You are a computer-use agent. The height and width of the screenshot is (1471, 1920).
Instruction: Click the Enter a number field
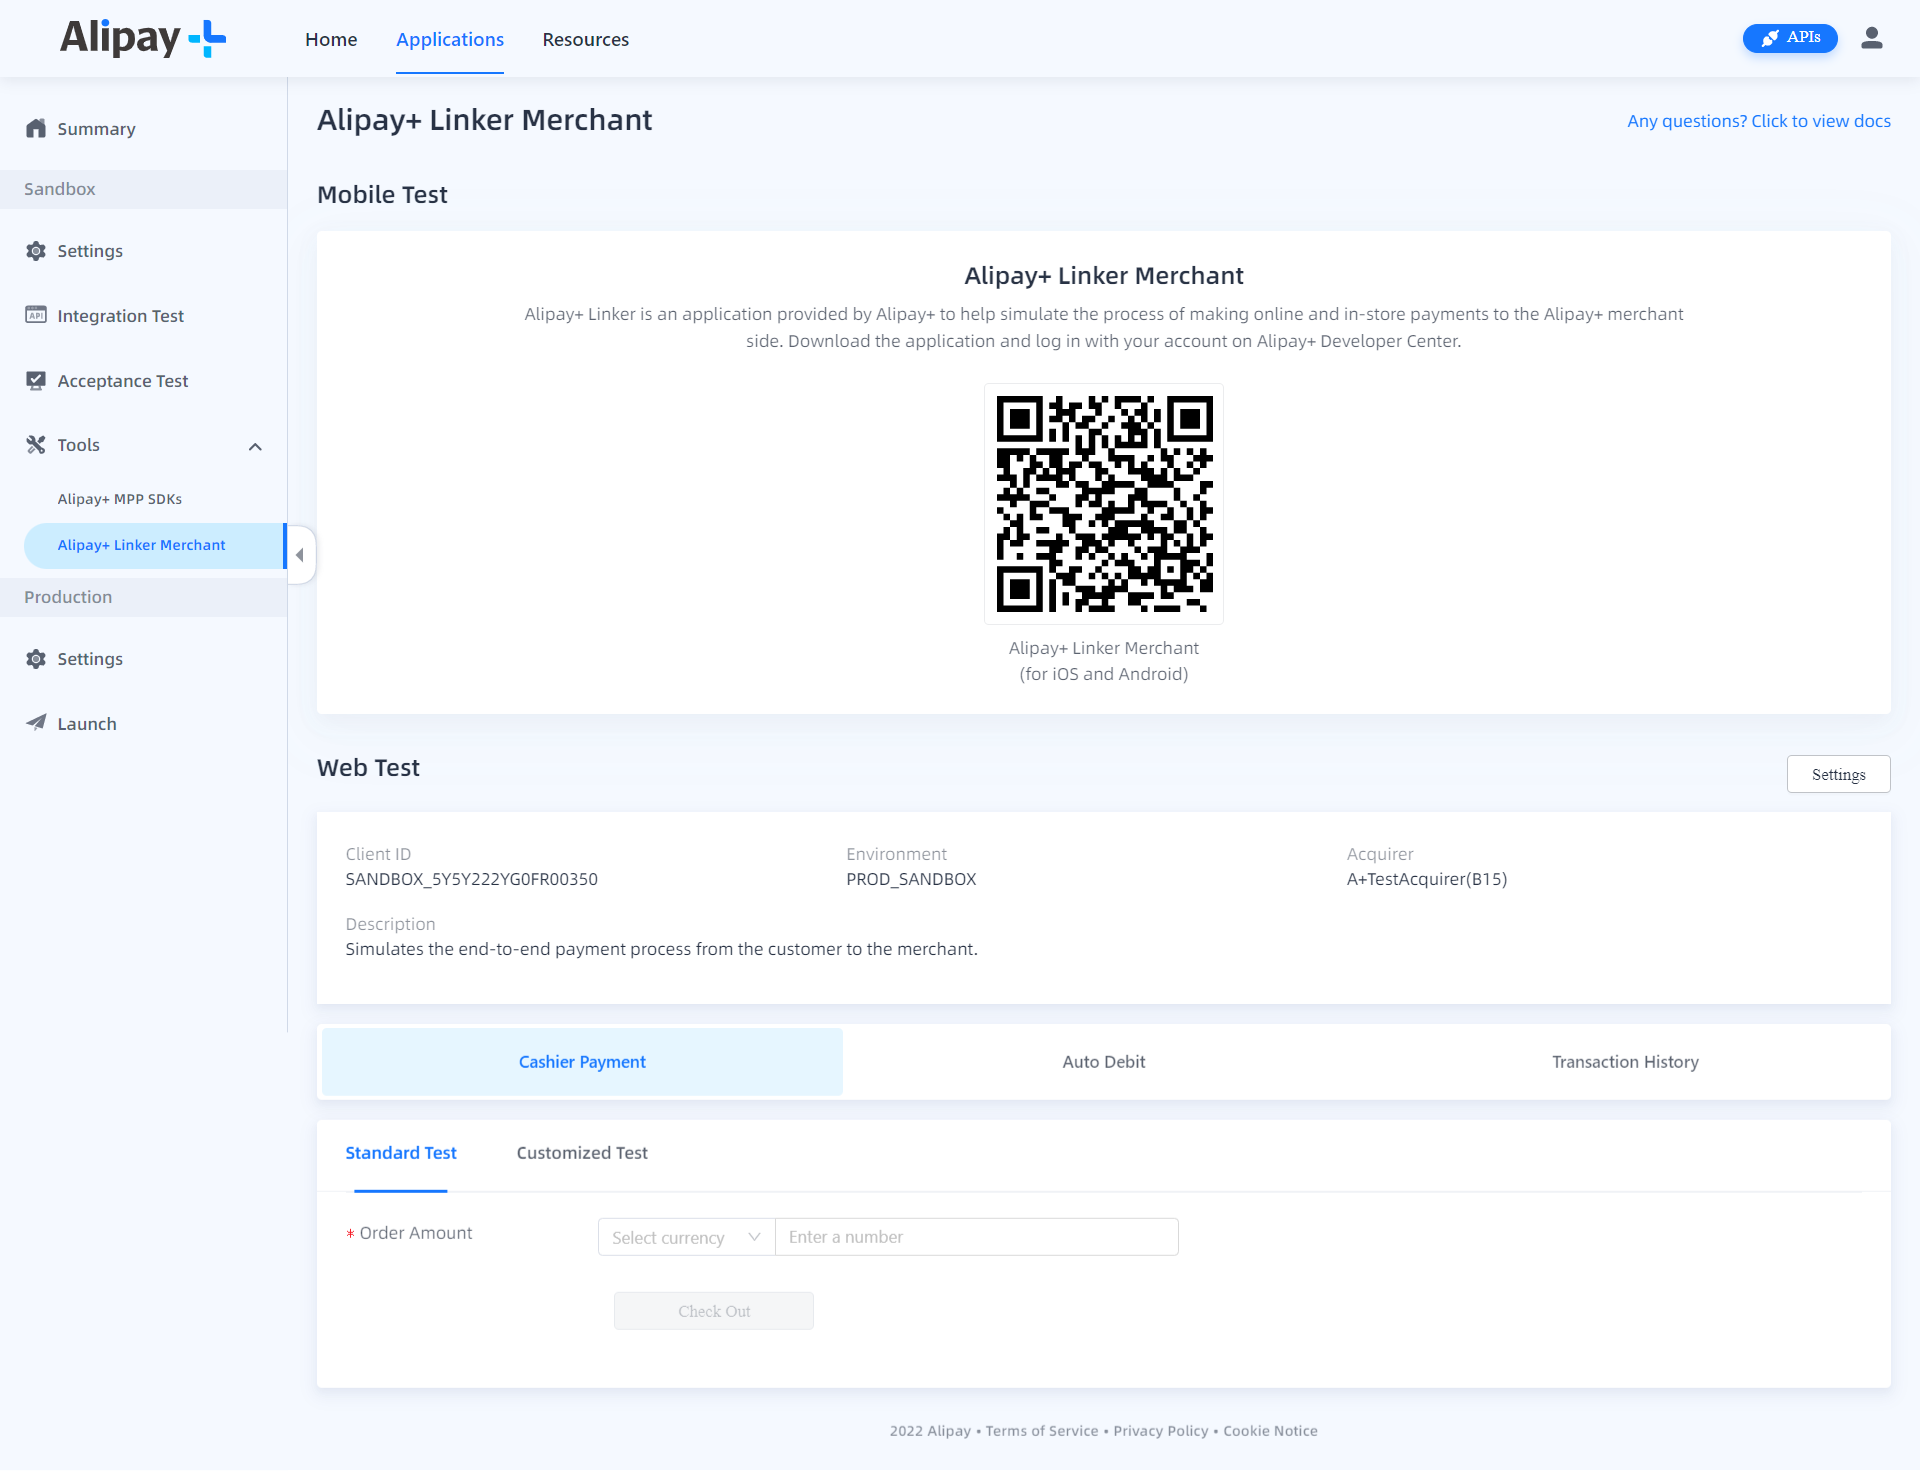point(976,1237)
